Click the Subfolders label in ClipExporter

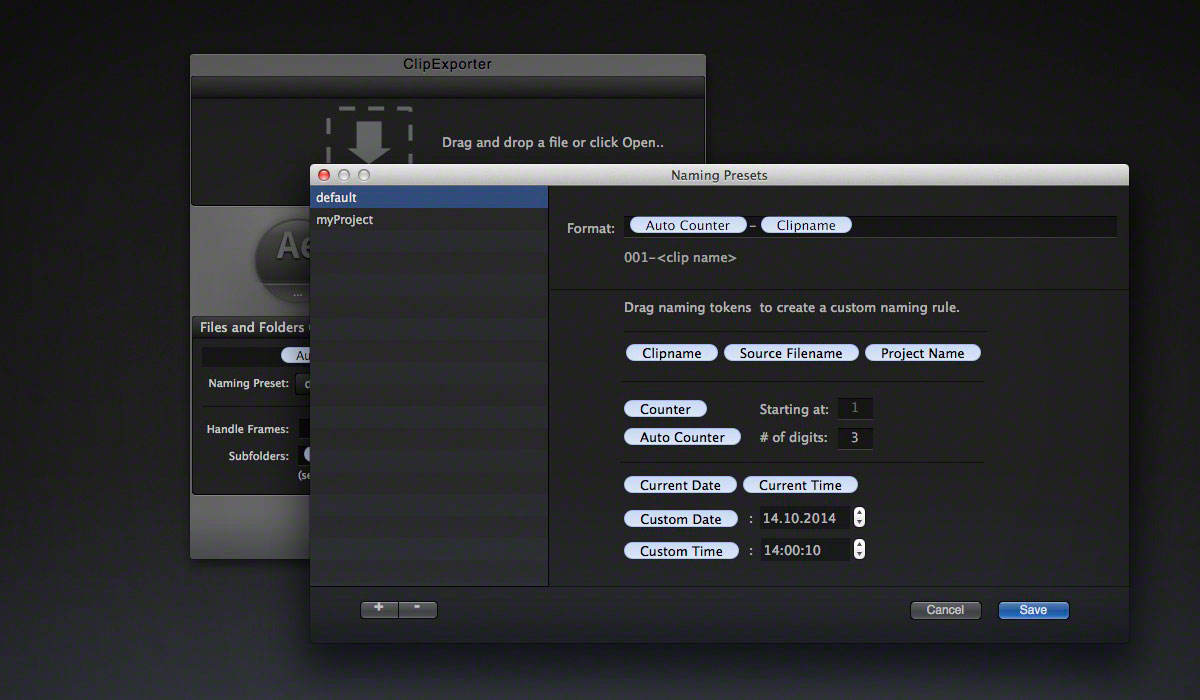pyautogui.click(x=259, y=456)
